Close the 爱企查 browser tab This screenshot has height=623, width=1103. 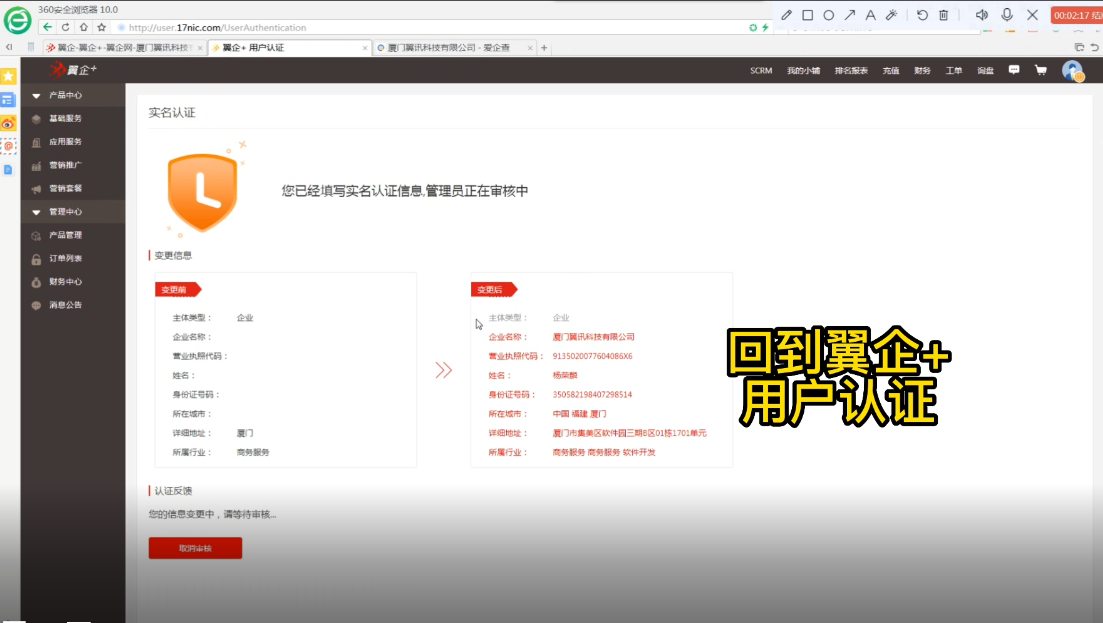(x=530, y=48)
